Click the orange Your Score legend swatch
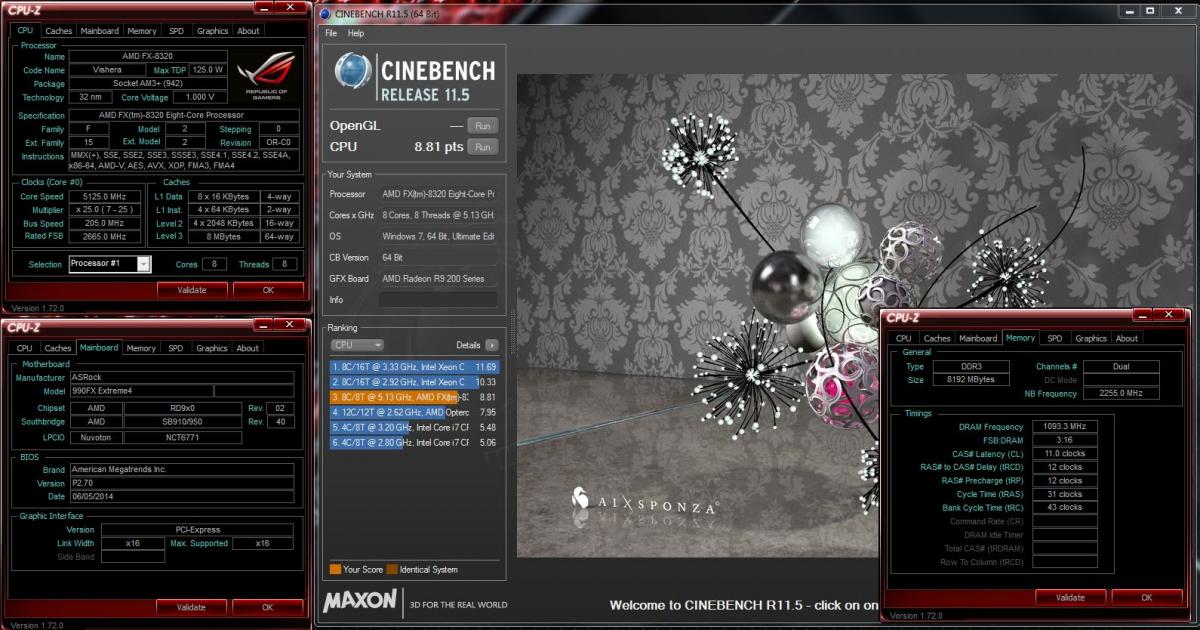The image size is (1200, 630). [335, 569]
